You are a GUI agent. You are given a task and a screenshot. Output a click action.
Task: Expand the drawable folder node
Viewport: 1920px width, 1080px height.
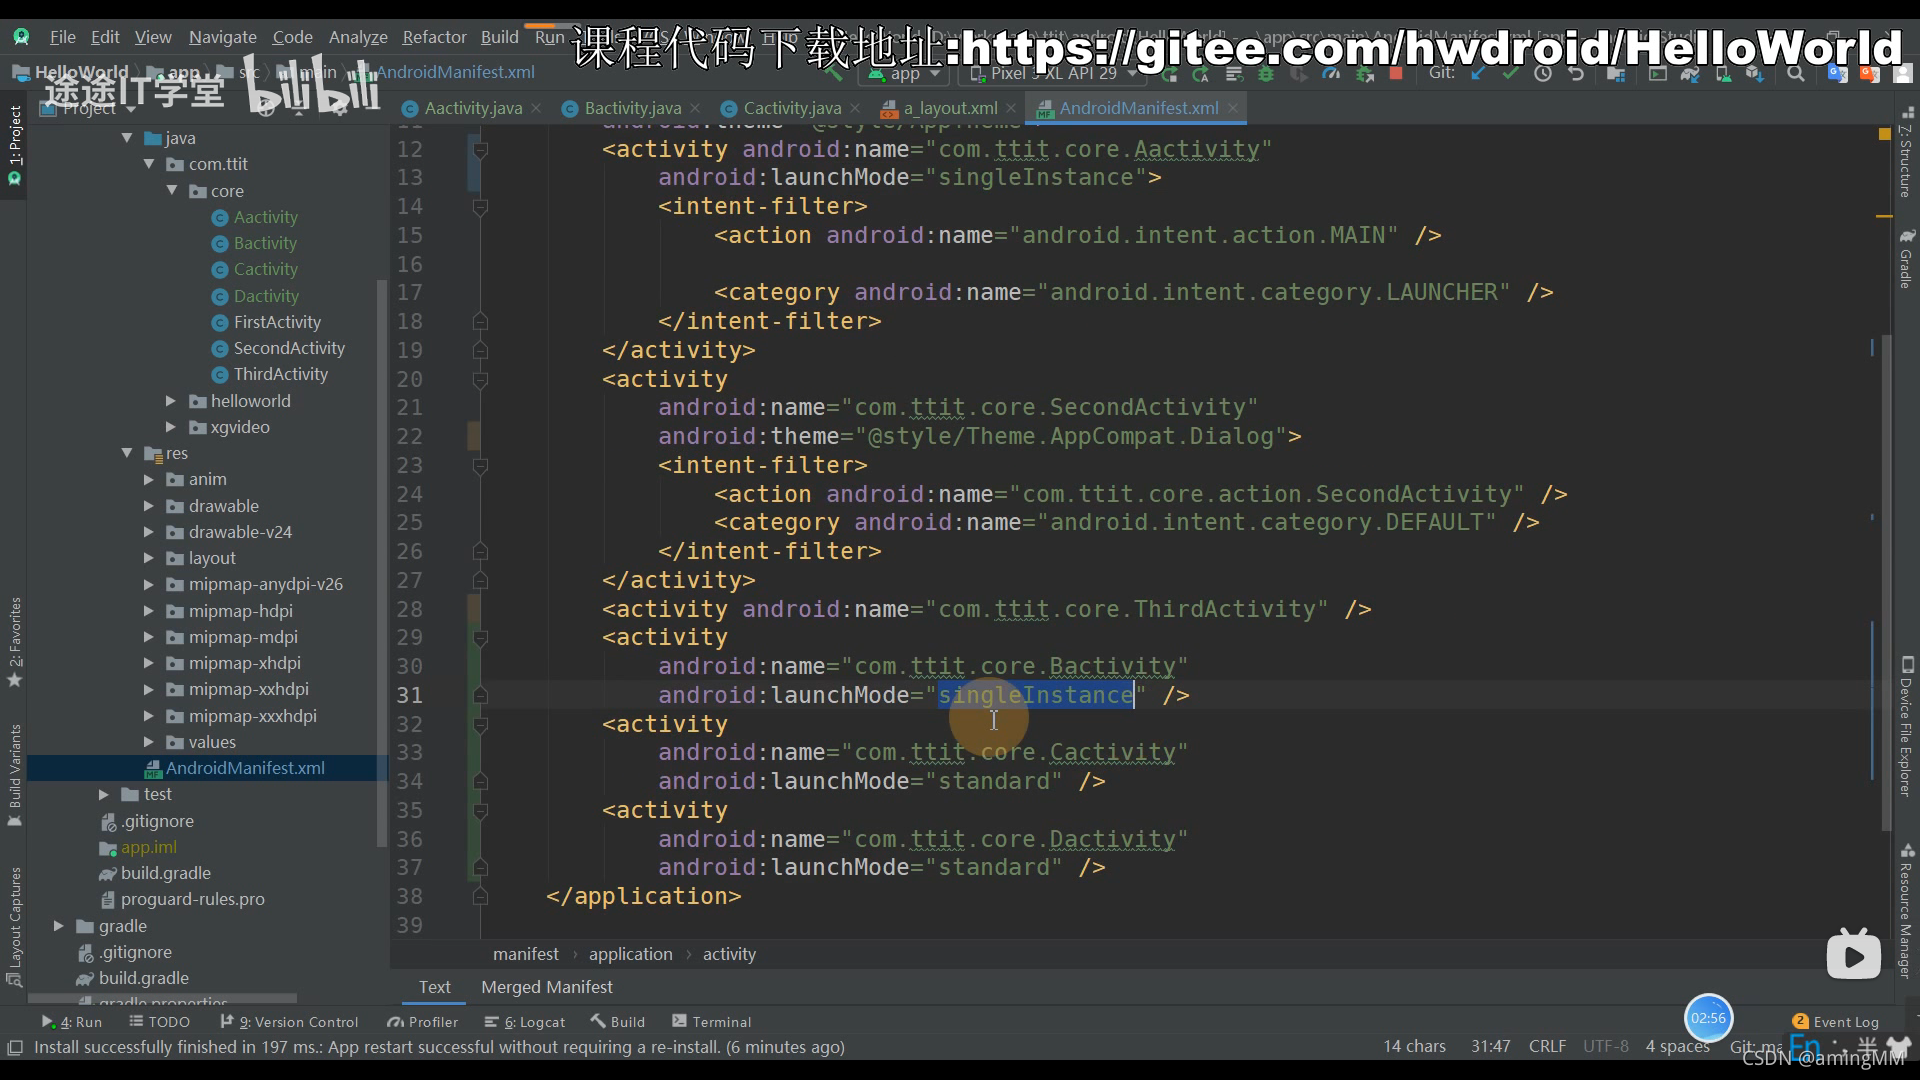[x=149, y=506]
